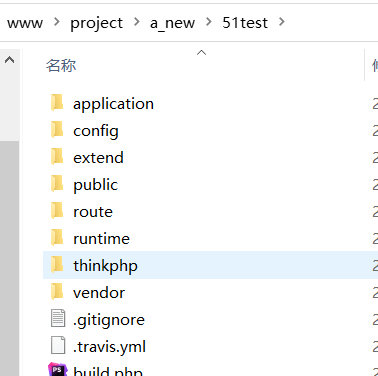The image size is (378, 376).
Task: Click the public folder icon
Action: tap(57, 183)
